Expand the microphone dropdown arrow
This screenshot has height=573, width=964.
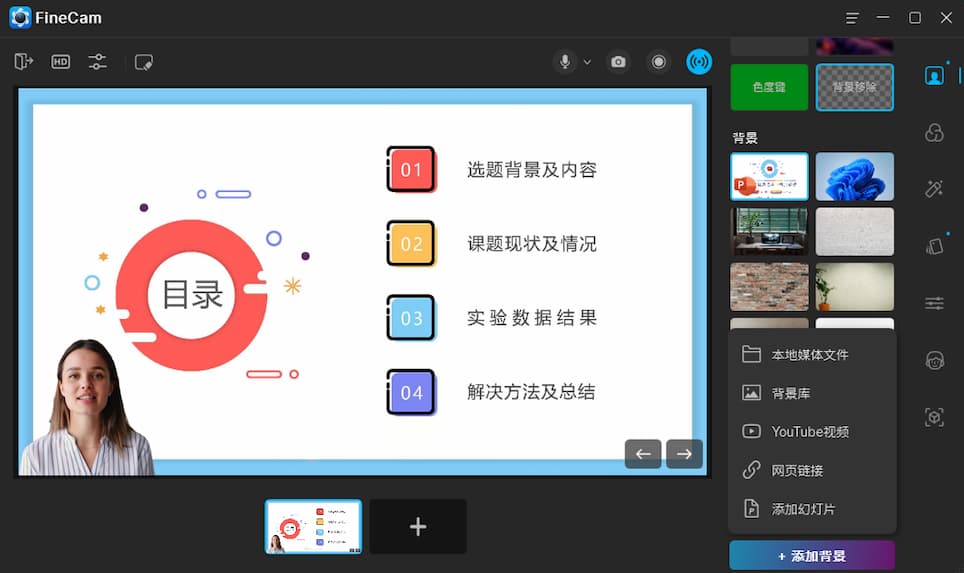(587, 62)
